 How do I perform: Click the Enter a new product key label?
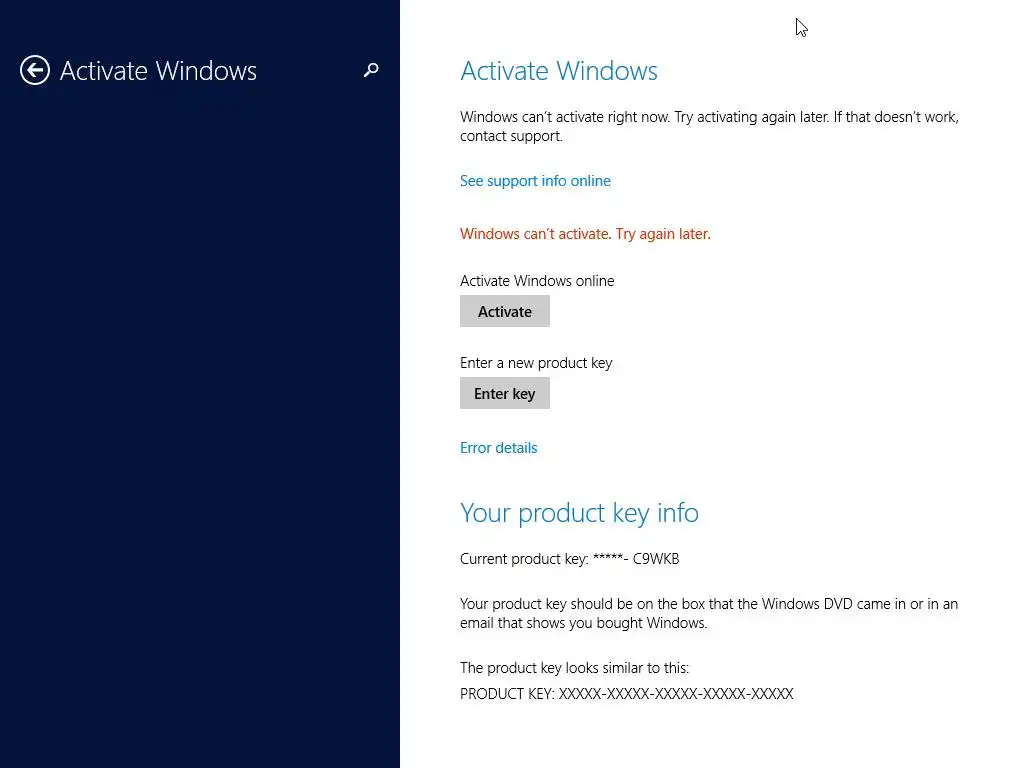pos(536,363)
